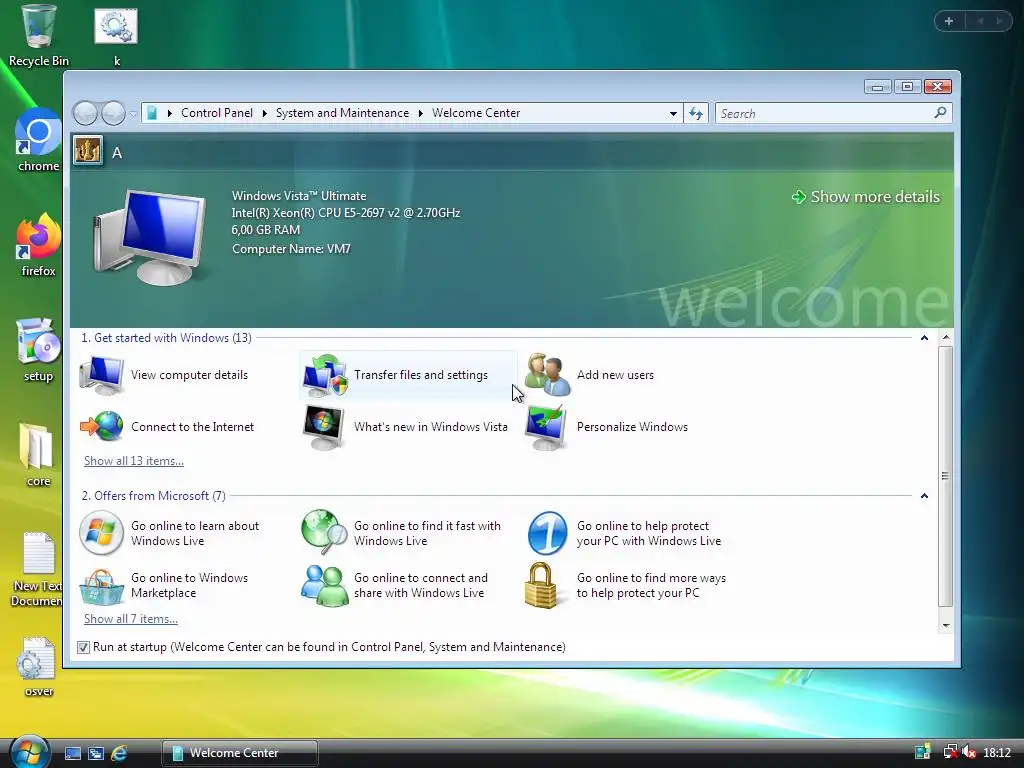Viewport: 1024px width, 768px height.
Task: Expand arrow after Control Panel breadcrumb
Action: tap(264, 114)
